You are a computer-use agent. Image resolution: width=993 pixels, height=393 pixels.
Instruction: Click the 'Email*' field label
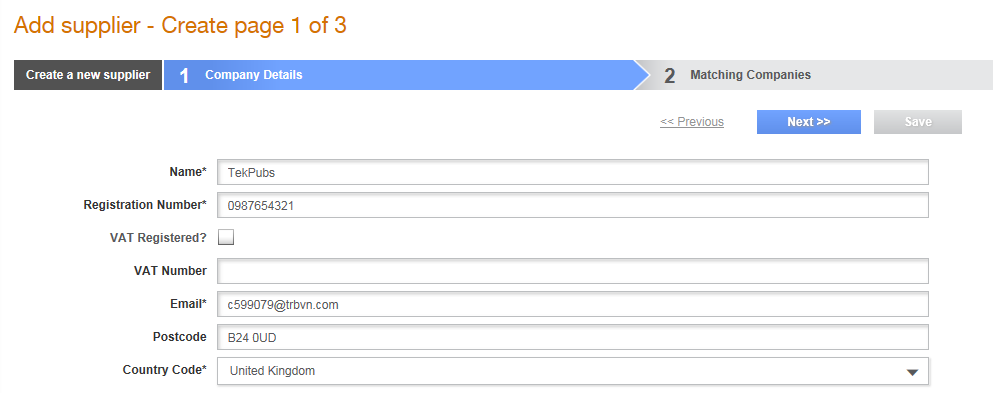click(189, 304)
